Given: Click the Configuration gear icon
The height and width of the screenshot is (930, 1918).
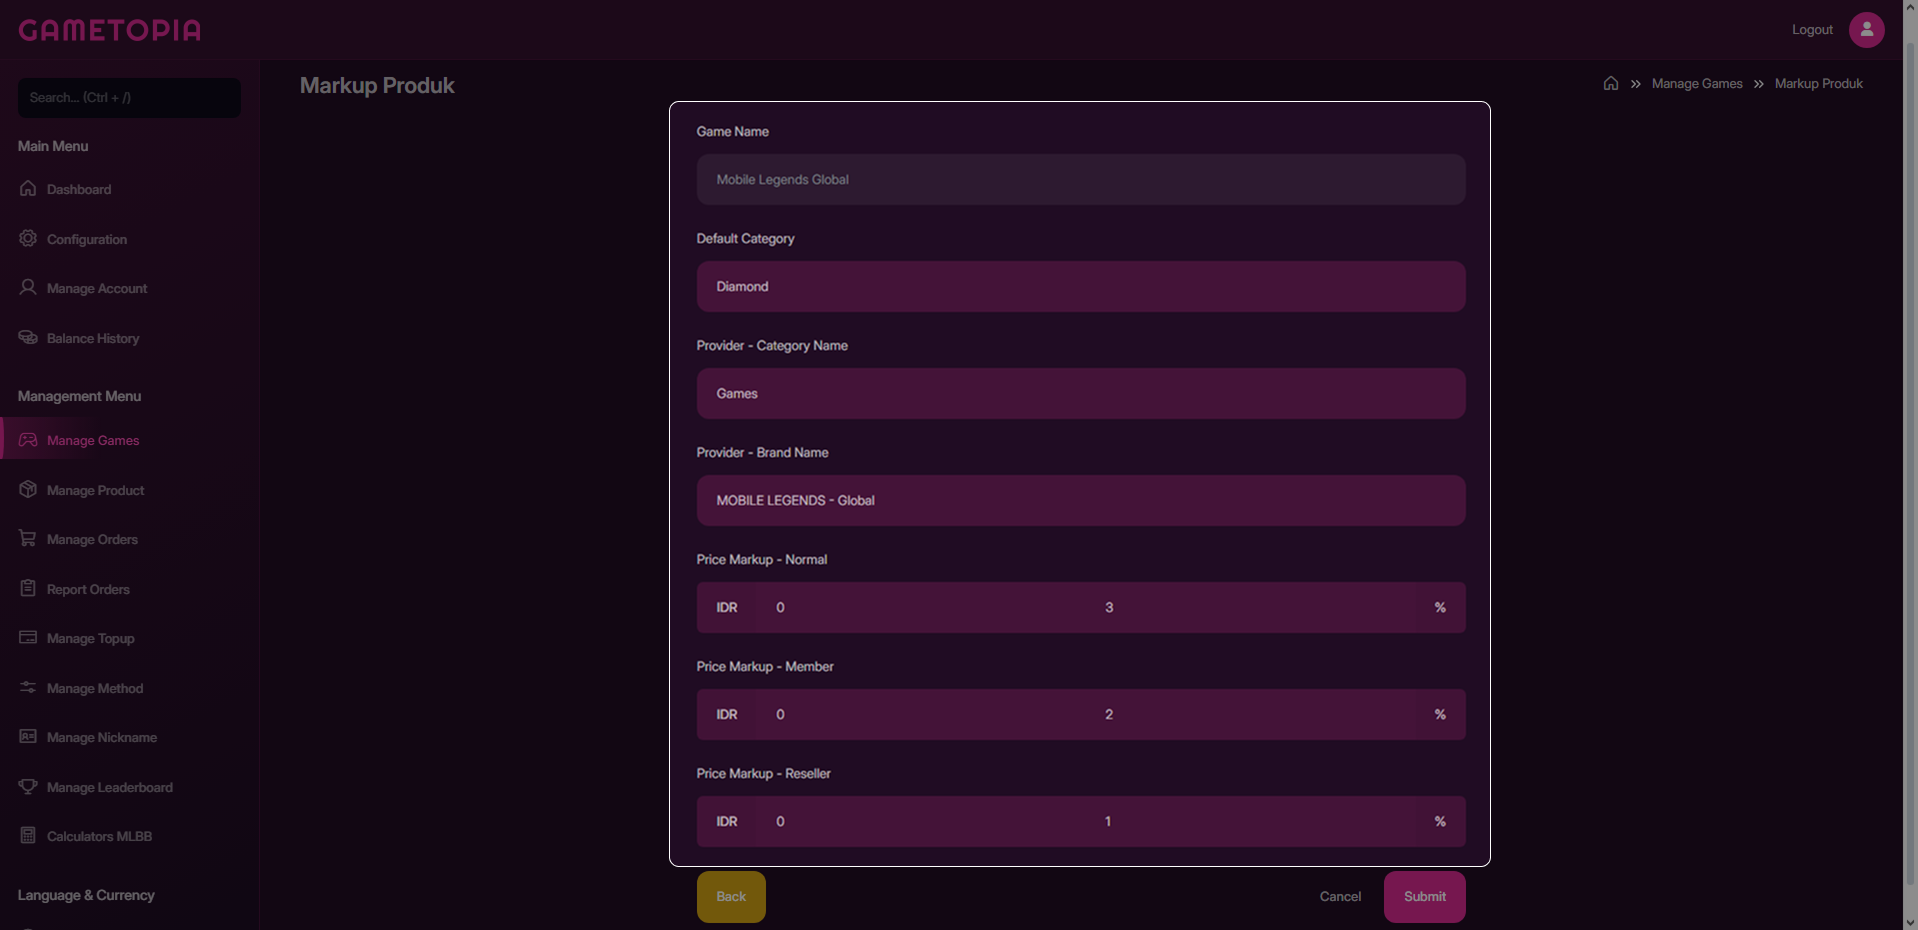Looking at the screenshot, I should [28, 238].
